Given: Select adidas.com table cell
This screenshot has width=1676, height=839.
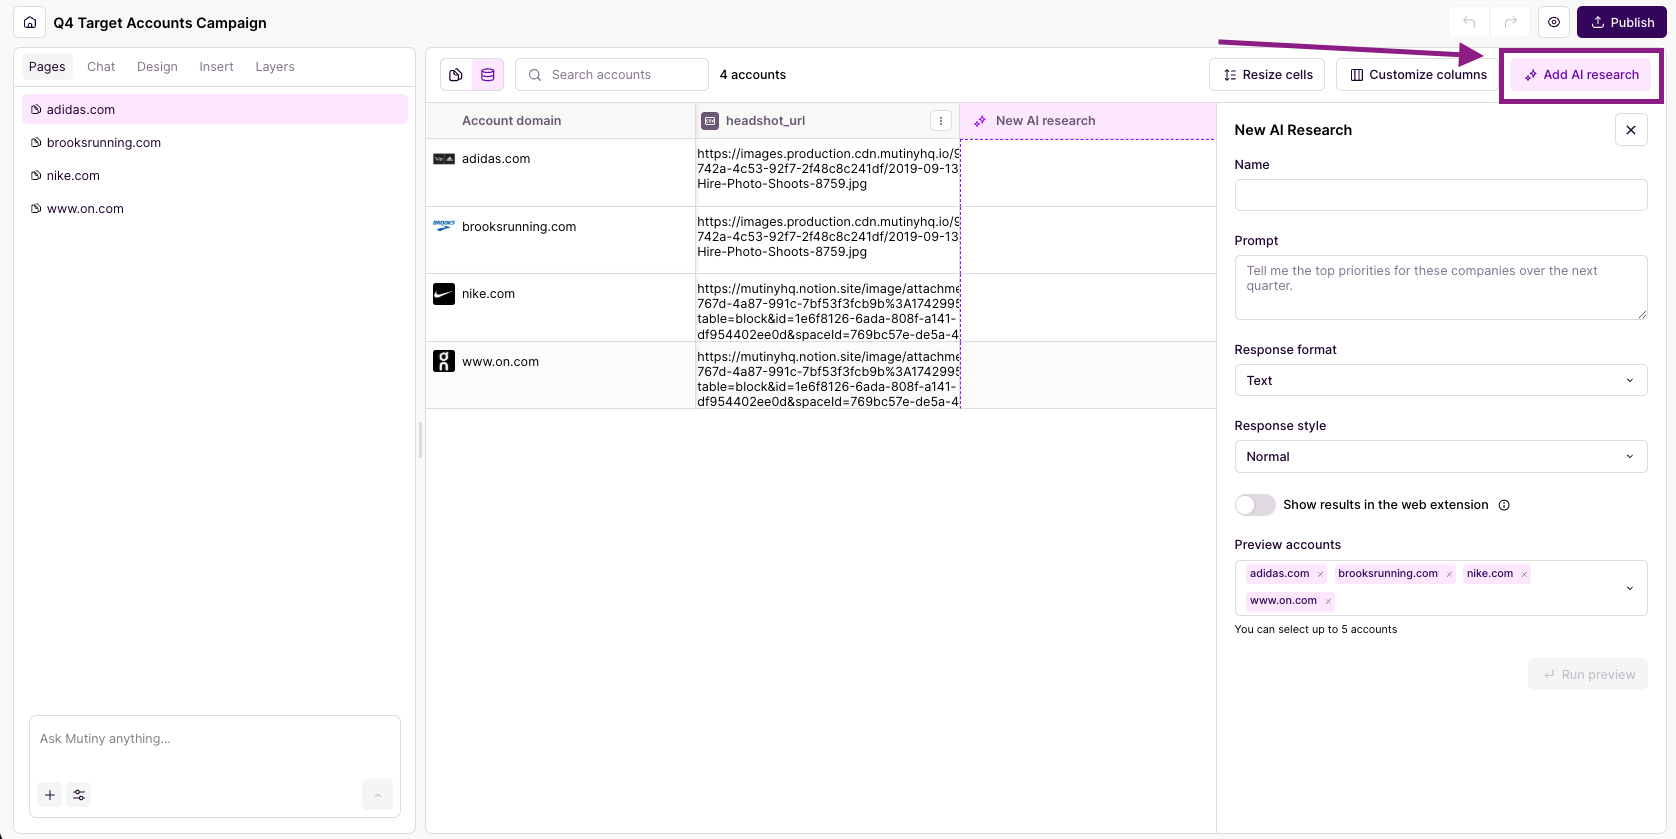Looking at the screenshot, I should click(560, 172).
